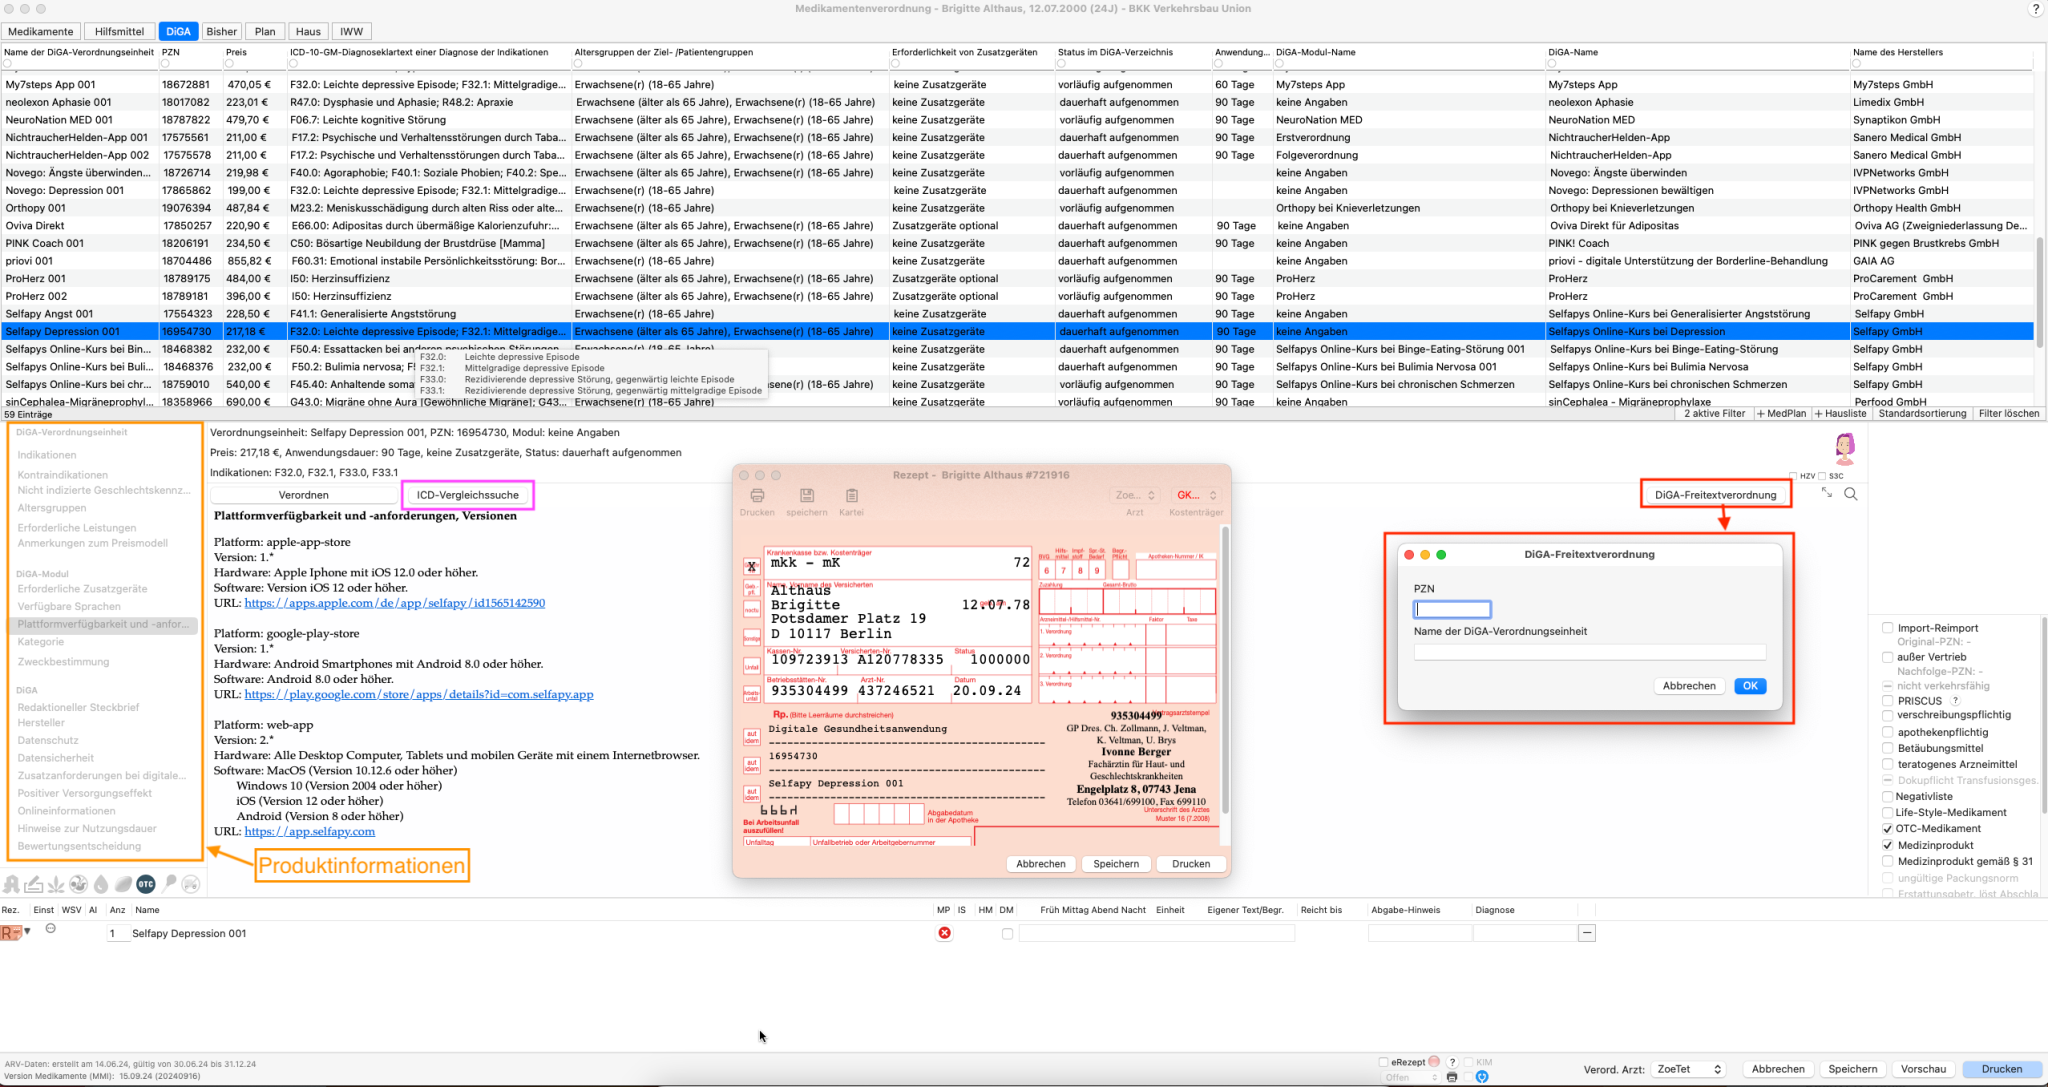
Task: Open the apps.apple.com selfapy link
Action: (395, 603)
